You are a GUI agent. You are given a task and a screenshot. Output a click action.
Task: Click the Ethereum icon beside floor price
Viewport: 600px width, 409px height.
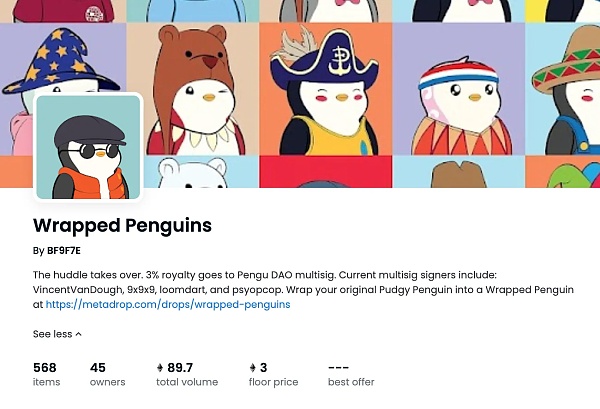252,368
